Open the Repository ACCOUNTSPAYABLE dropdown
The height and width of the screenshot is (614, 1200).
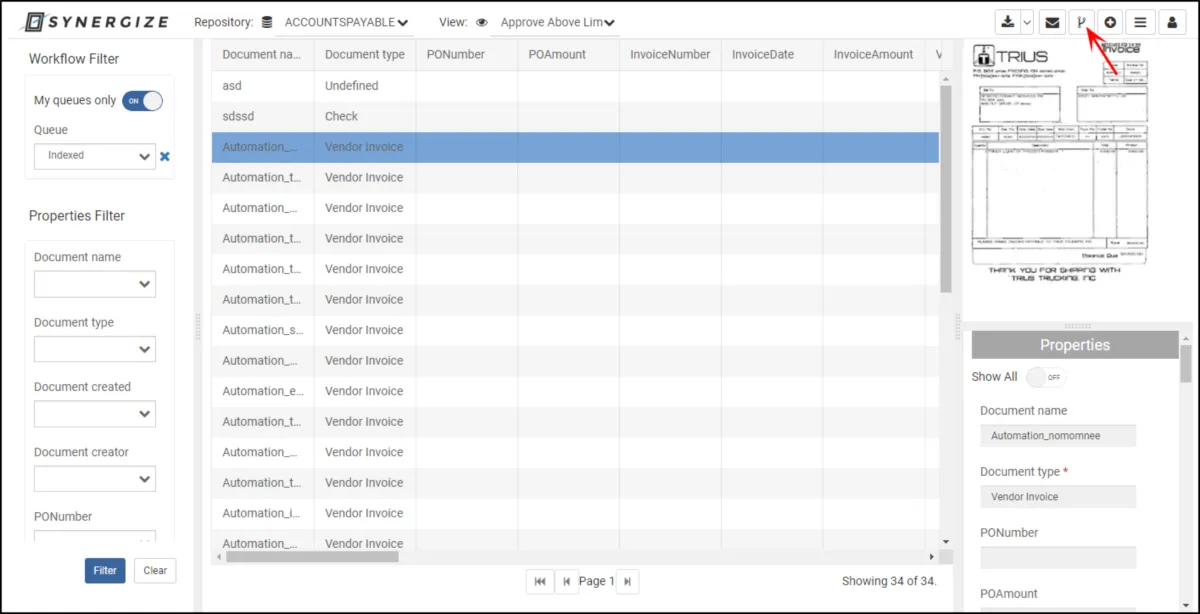coord(343,22)
